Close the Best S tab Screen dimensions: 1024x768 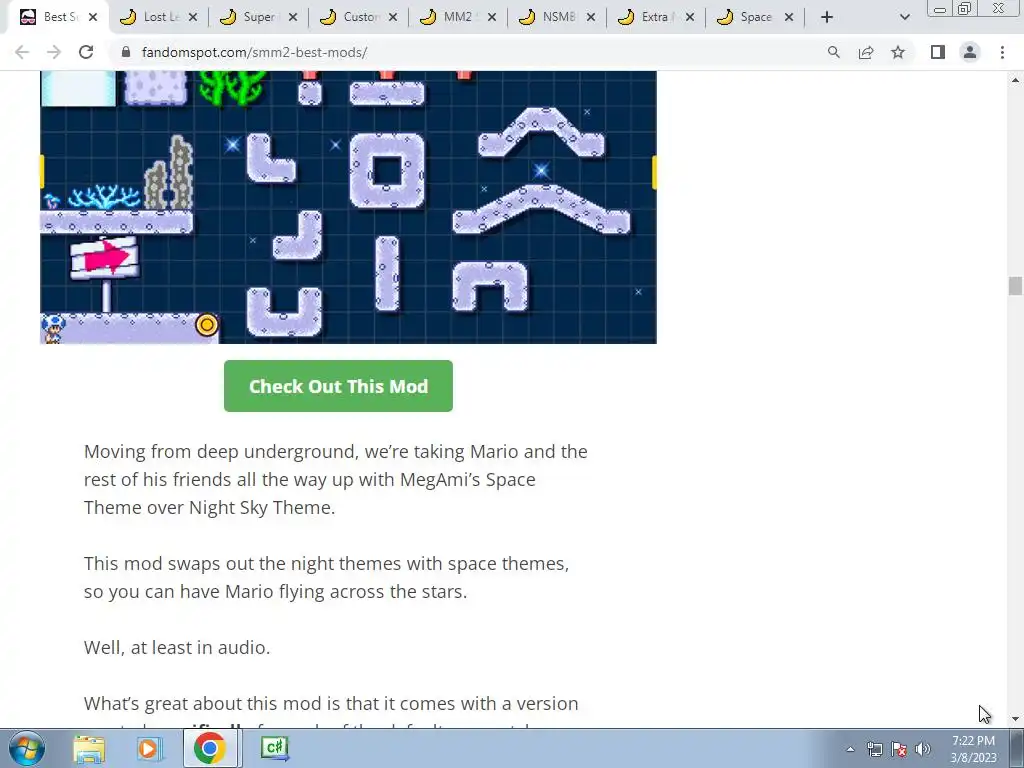(93, 17)
